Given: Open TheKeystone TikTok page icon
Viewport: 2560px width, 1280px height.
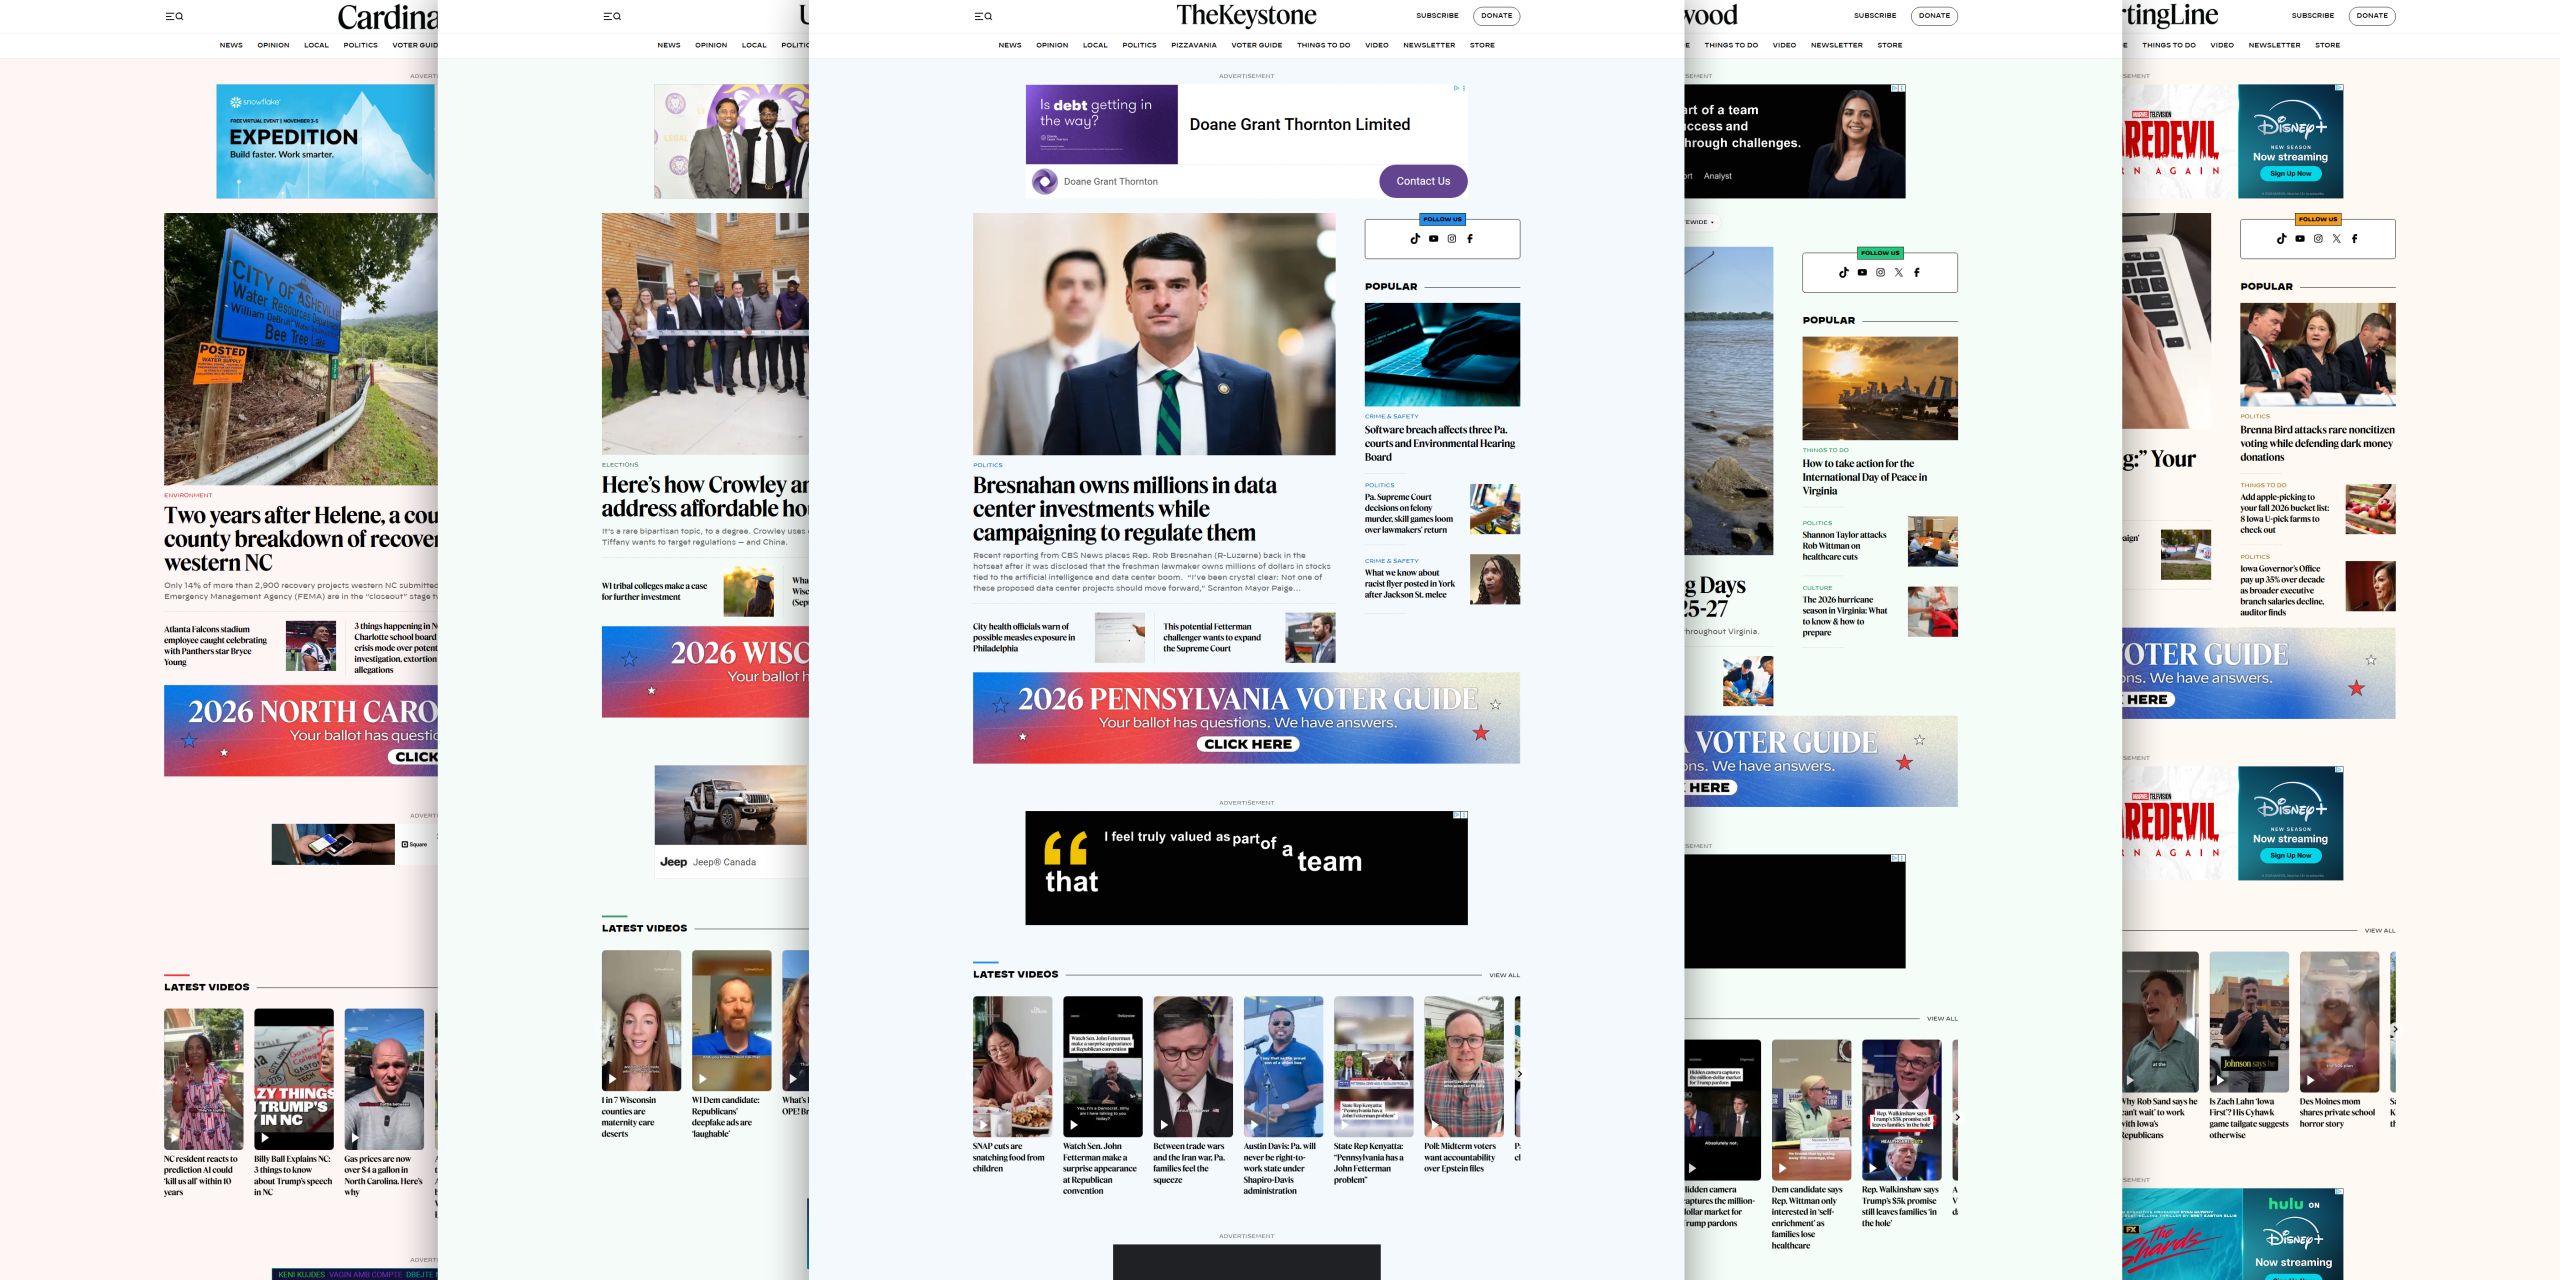Looking at the screenshot, I should click(x=1415, y=239).
